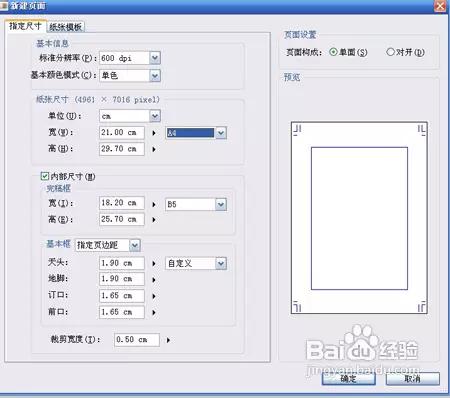The width and height of the screenshot is (450, 398).
Task: Click the 取消 button
Action: [413, 379]
